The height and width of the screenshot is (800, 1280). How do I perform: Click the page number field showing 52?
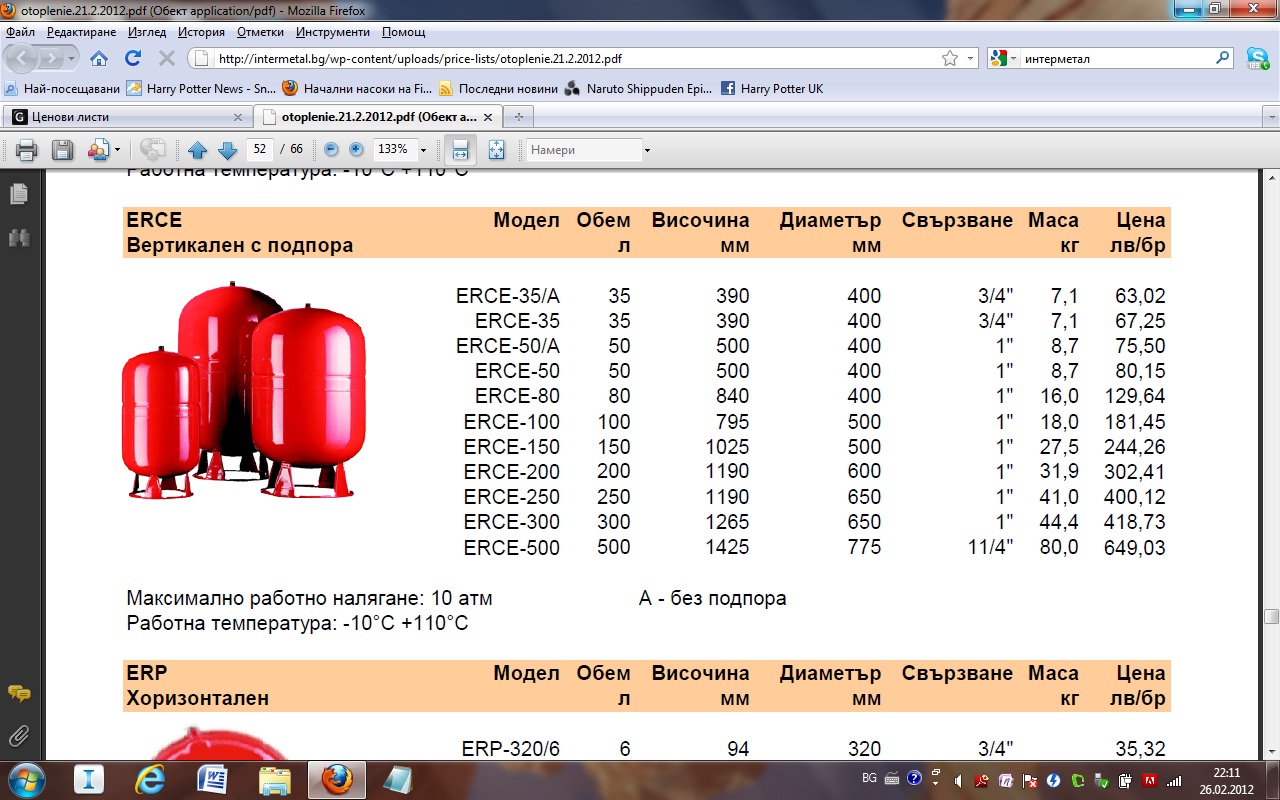click(x=260, y=150)
